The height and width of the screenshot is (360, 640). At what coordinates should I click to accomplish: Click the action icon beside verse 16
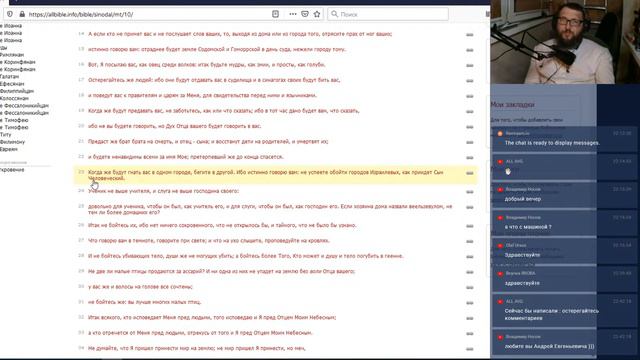point(470,65)
